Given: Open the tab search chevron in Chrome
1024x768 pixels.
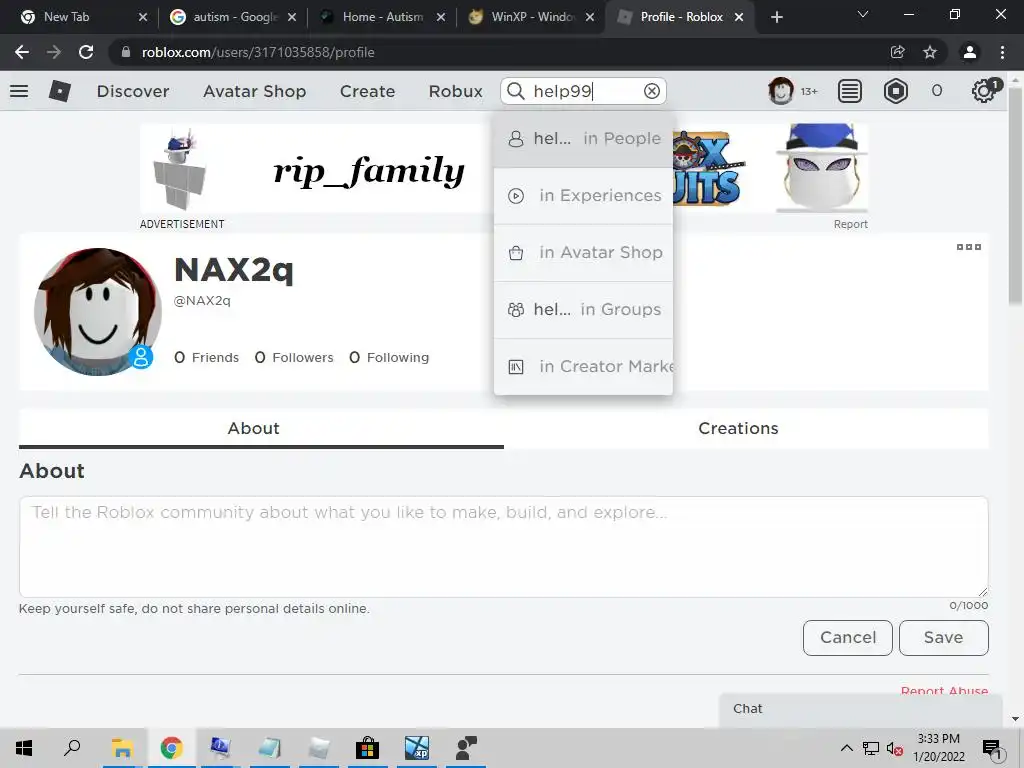Looking at the screenshot, I should 863,14.
